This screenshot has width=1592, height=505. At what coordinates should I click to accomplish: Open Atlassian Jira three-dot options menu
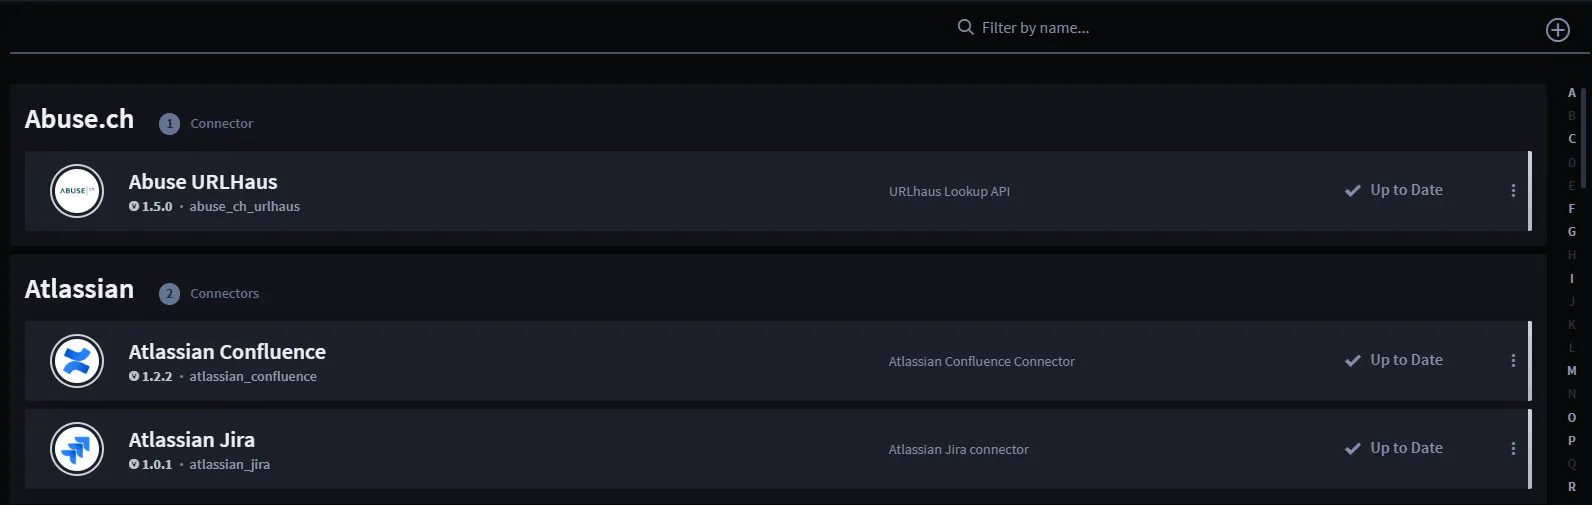pyautogui.click(x=1512, y=448)
